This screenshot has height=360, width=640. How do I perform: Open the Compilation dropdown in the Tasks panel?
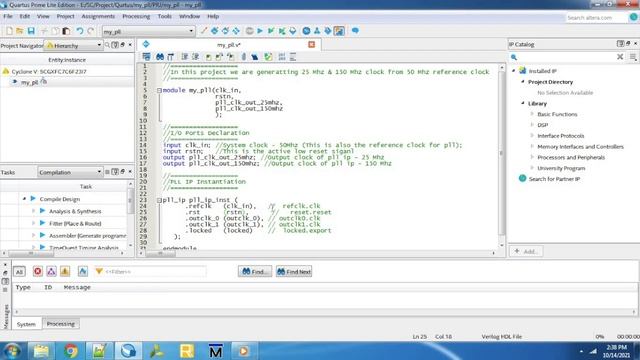[x=70, y=172]
